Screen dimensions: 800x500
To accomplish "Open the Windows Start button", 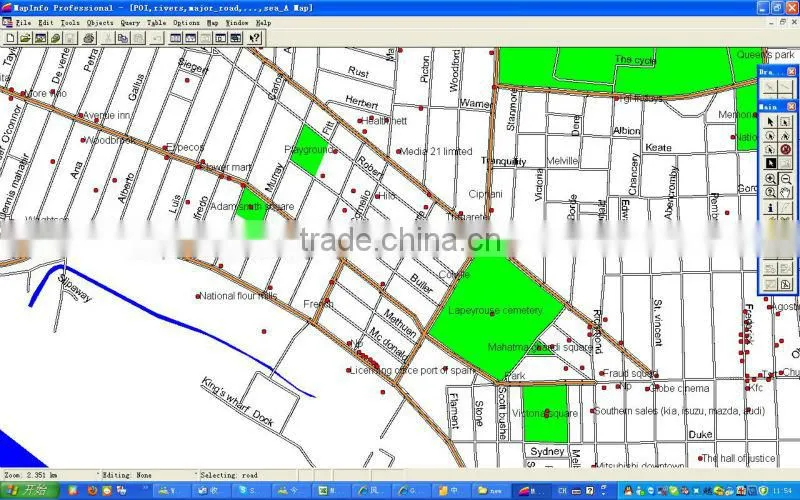I will [30, 490].
